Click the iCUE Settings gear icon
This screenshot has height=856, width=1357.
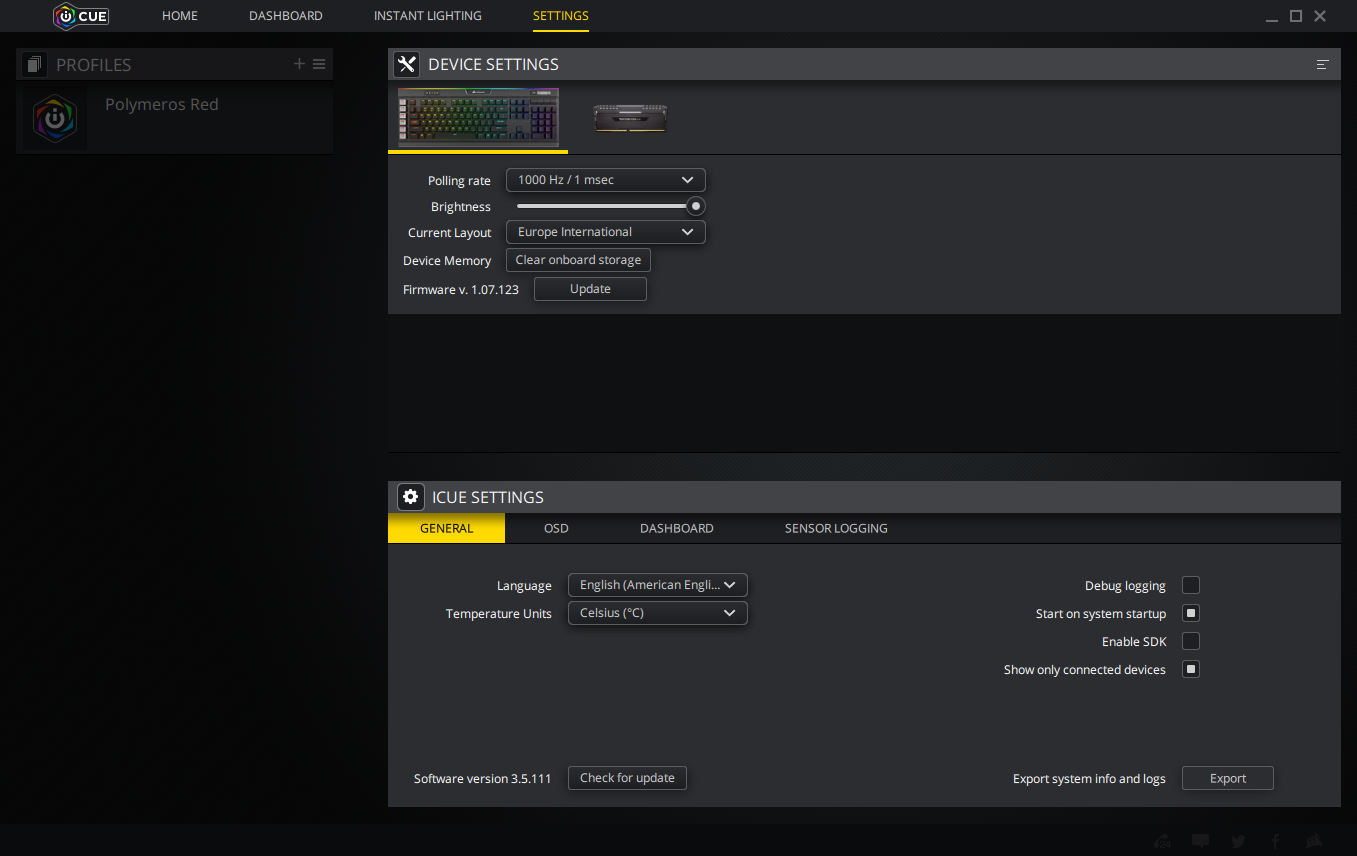pyautogui.click(x=410, y=497)
